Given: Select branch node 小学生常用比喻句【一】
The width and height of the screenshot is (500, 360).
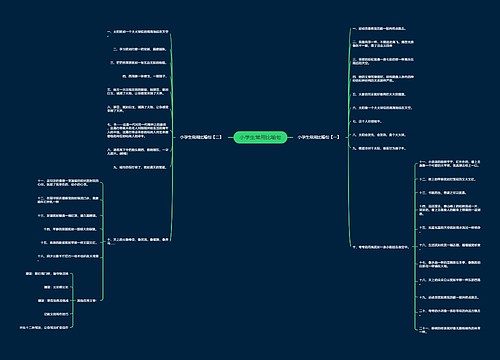Looking at the screenshot, I should [x=318, y=137].
